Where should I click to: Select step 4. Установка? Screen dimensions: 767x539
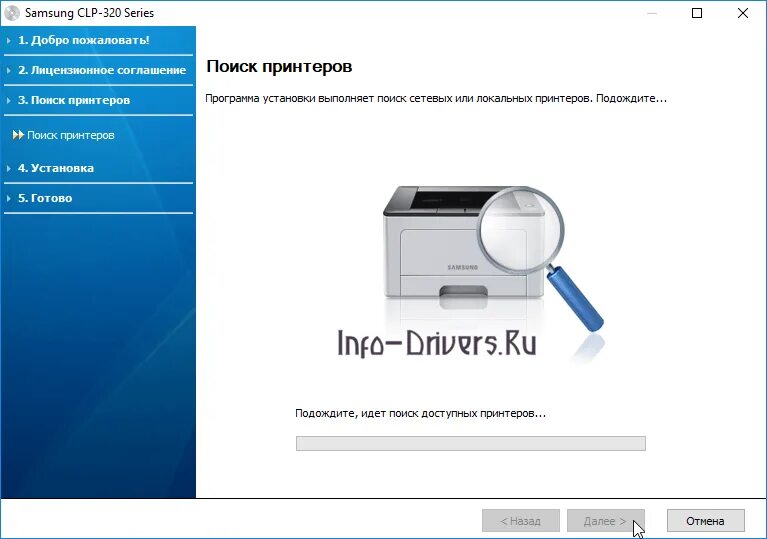(x=56, y=168)
